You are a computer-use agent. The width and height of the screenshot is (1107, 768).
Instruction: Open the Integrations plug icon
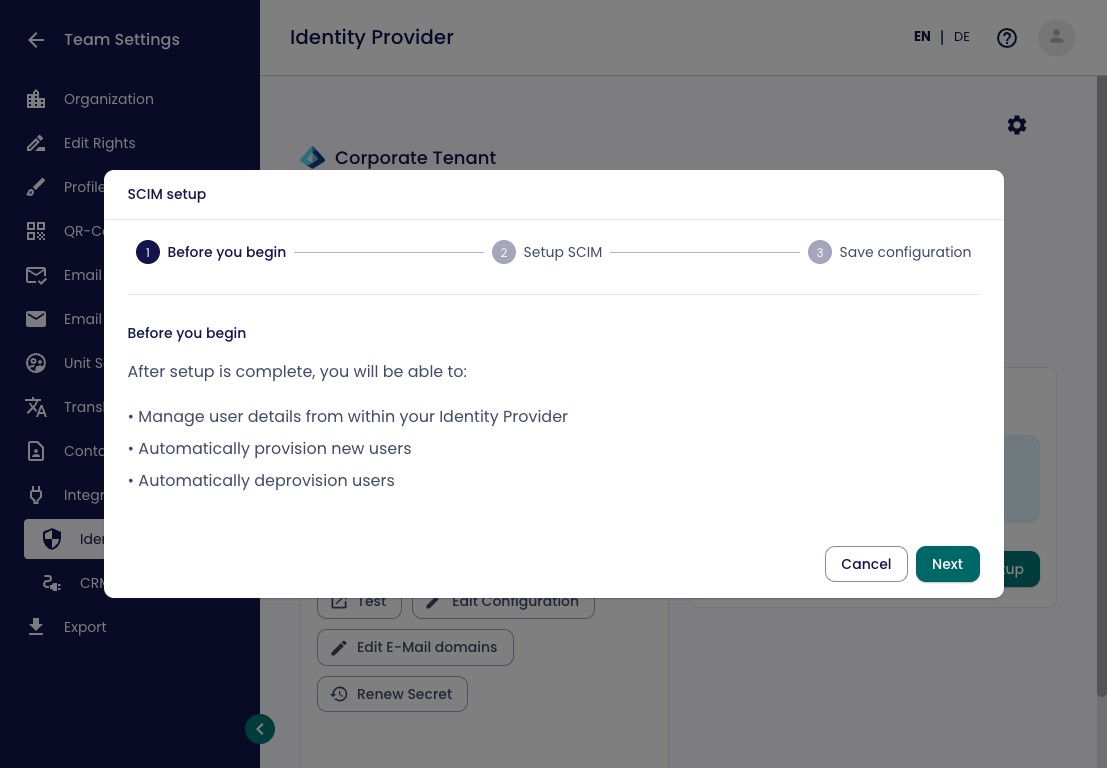(x=36, y=495)
